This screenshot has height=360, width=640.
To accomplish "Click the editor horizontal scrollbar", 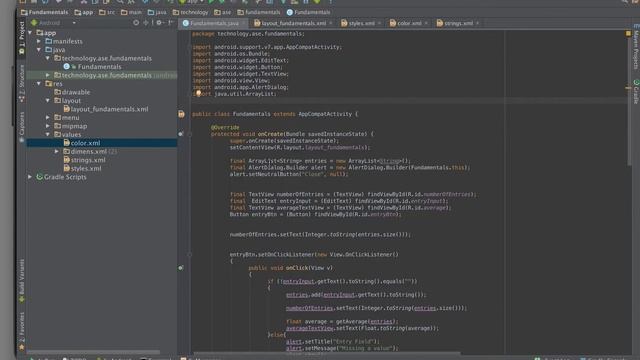I will click(x=327, y=353).
